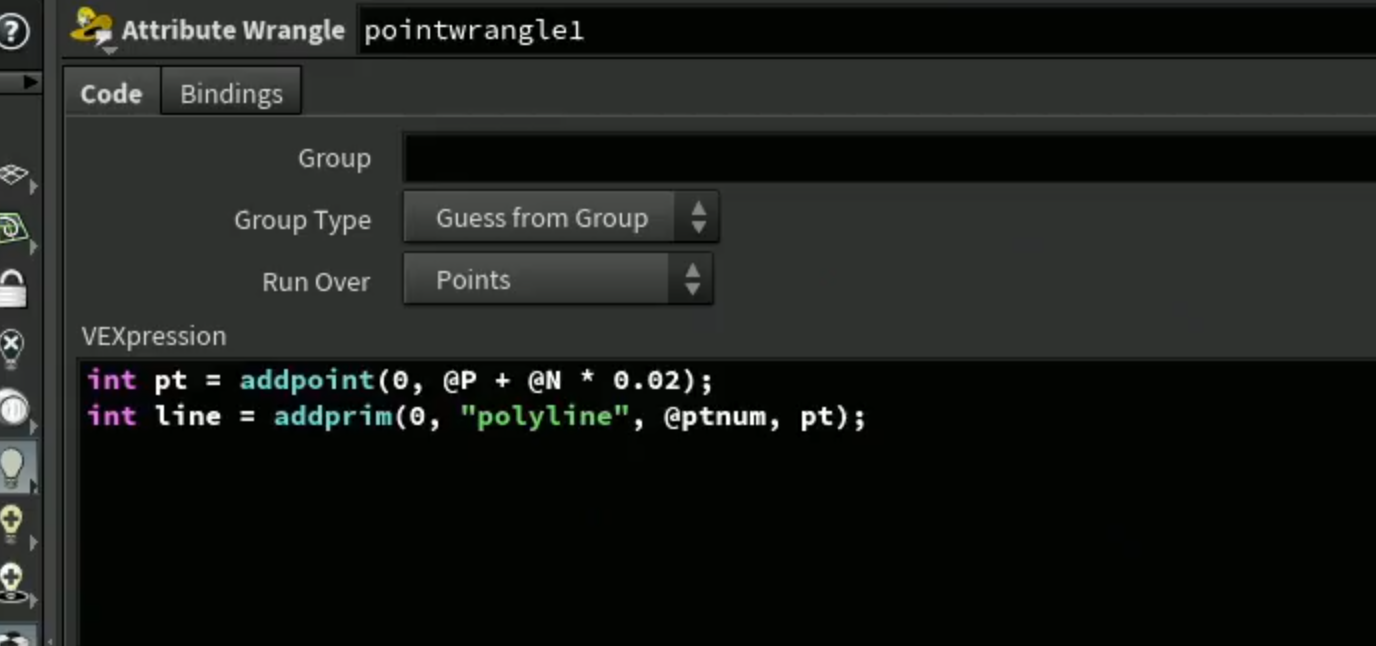The width and height of the screenshot is (1376, 646).
Task: Toggle the padlock lock icon
Action: click(x=13, y=289)
